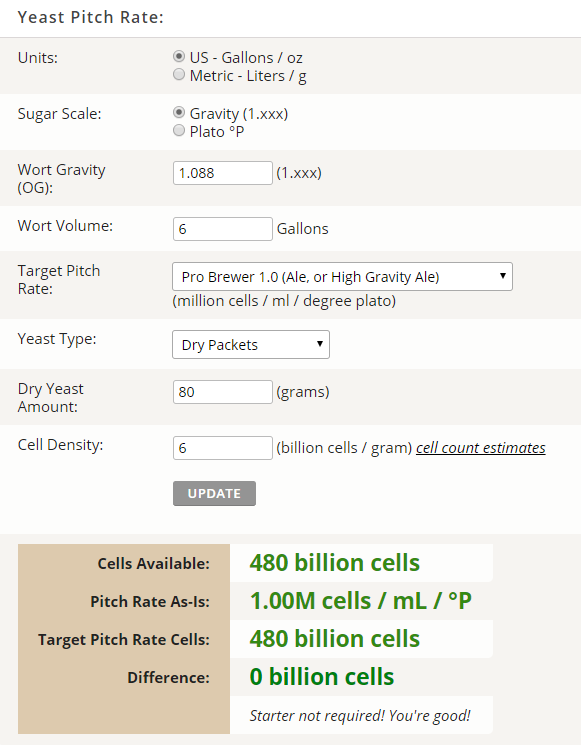Click the 1.00M cells / mL / °P value
581x749 pixels.
click(x=361, y=601)
